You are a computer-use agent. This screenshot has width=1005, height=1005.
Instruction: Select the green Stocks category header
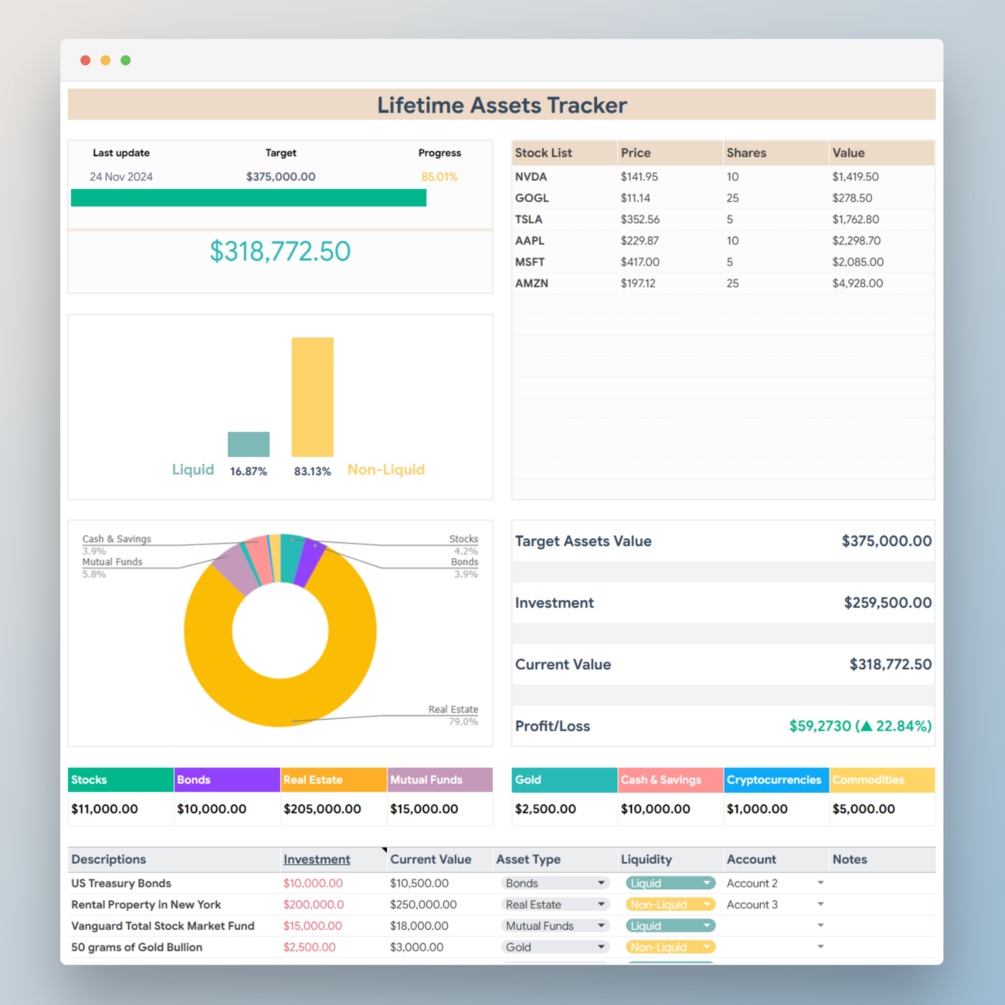point(120,780)
